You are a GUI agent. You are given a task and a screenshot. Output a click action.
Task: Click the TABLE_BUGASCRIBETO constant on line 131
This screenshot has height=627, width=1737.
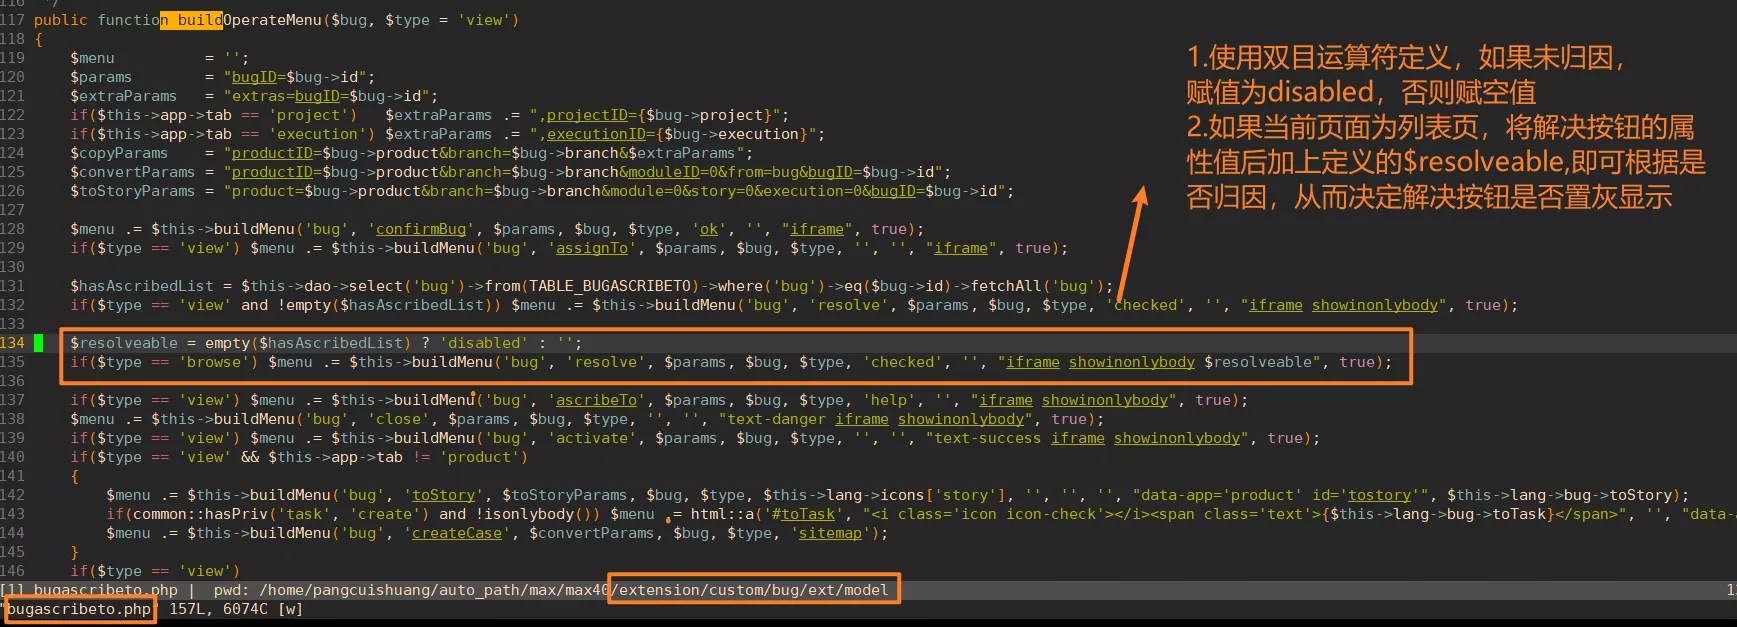pyautogui.click(x=610, y=286)
